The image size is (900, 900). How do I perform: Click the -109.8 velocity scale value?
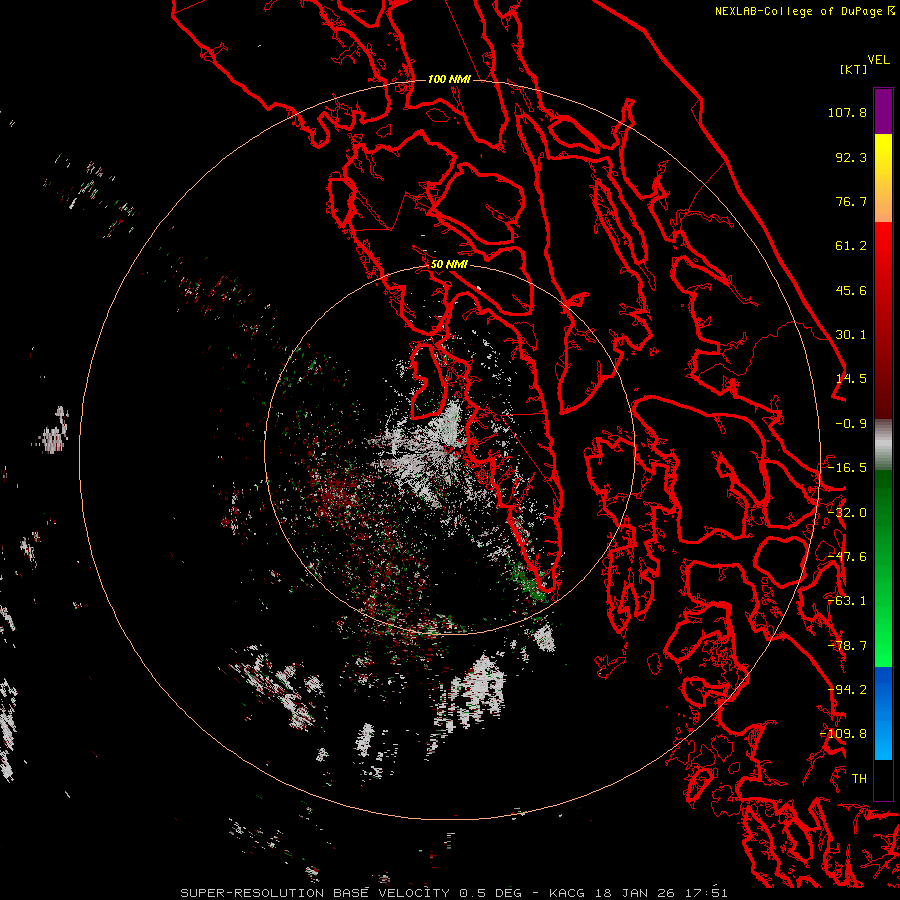coord(844,734)
